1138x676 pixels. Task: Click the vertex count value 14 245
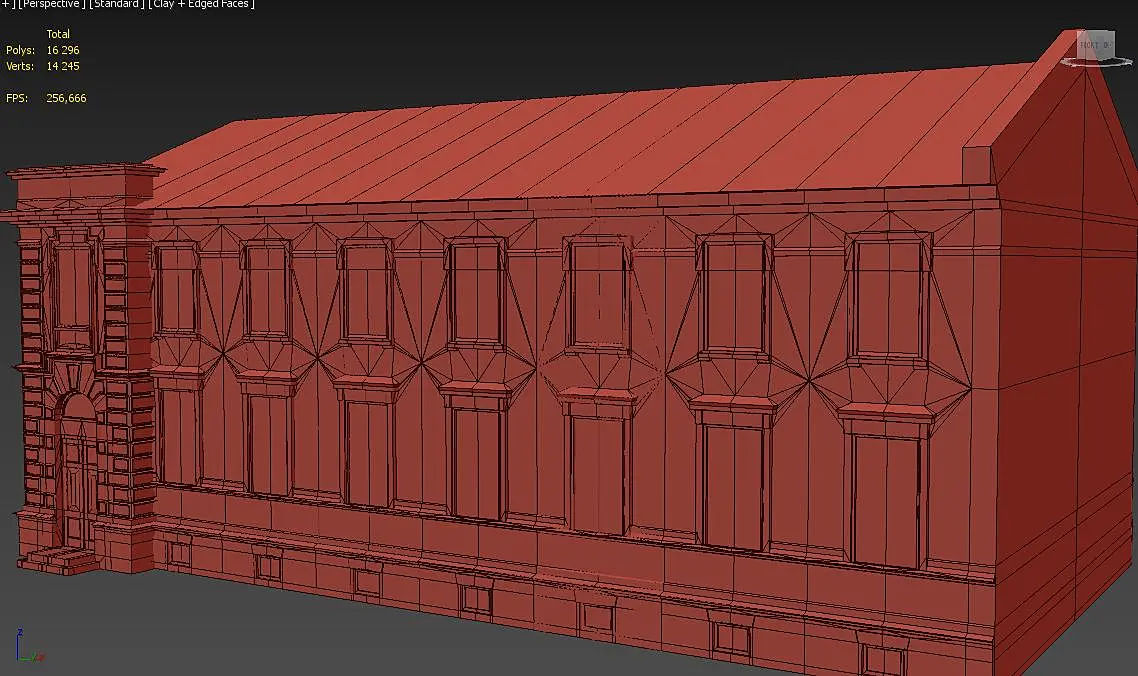click(62, 66)
